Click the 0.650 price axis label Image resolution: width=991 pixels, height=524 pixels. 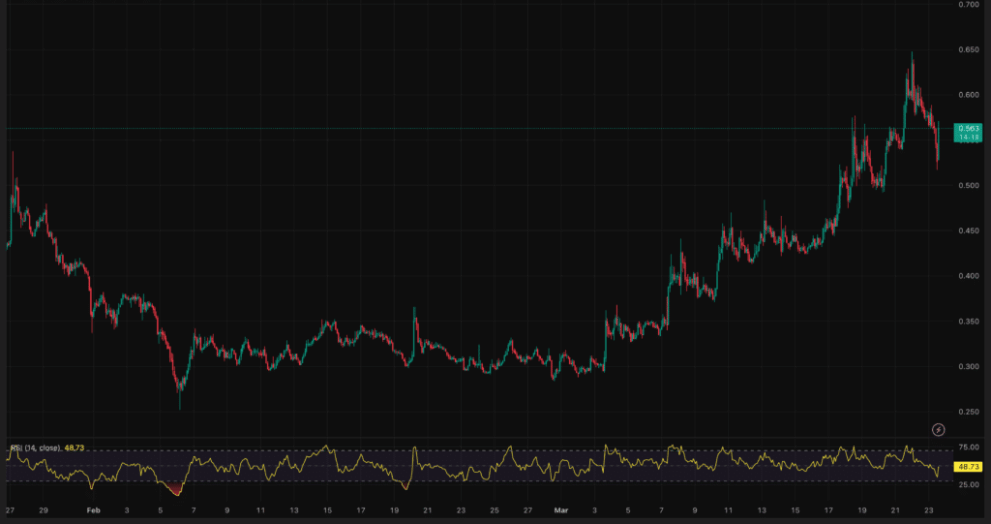click(x=968, y=50)
